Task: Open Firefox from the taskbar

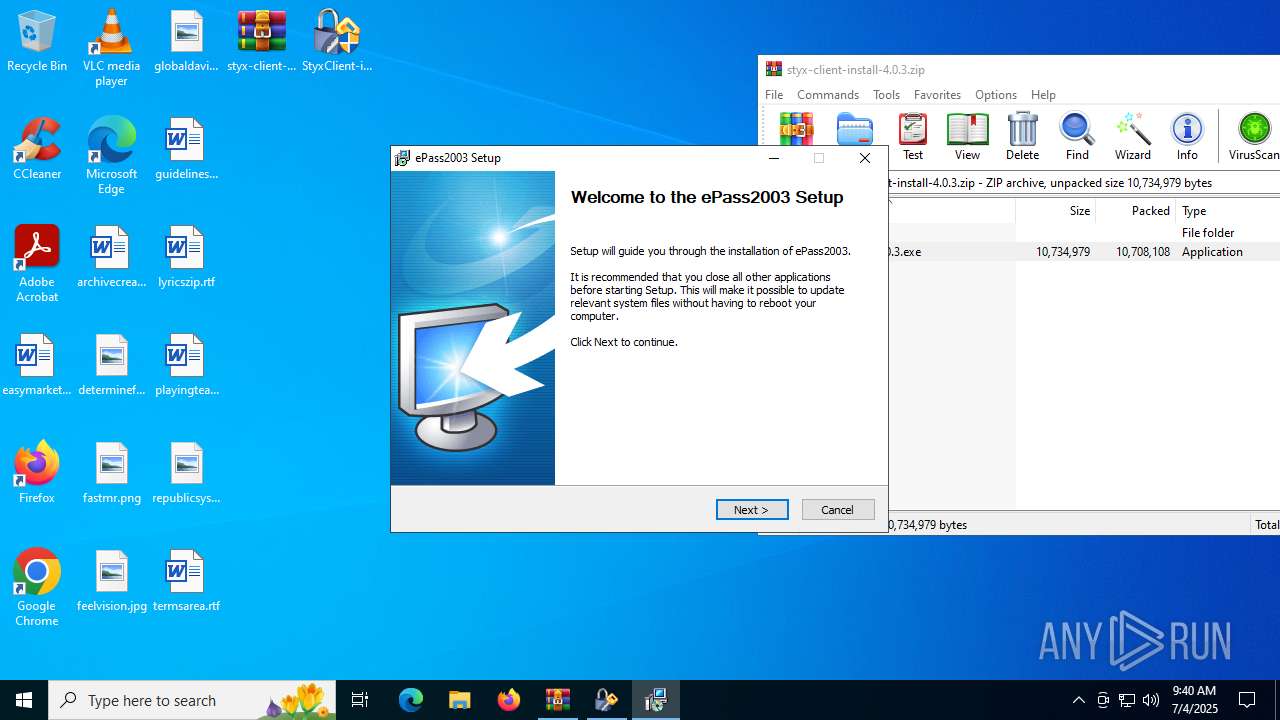Action: [x=509, y=700]
